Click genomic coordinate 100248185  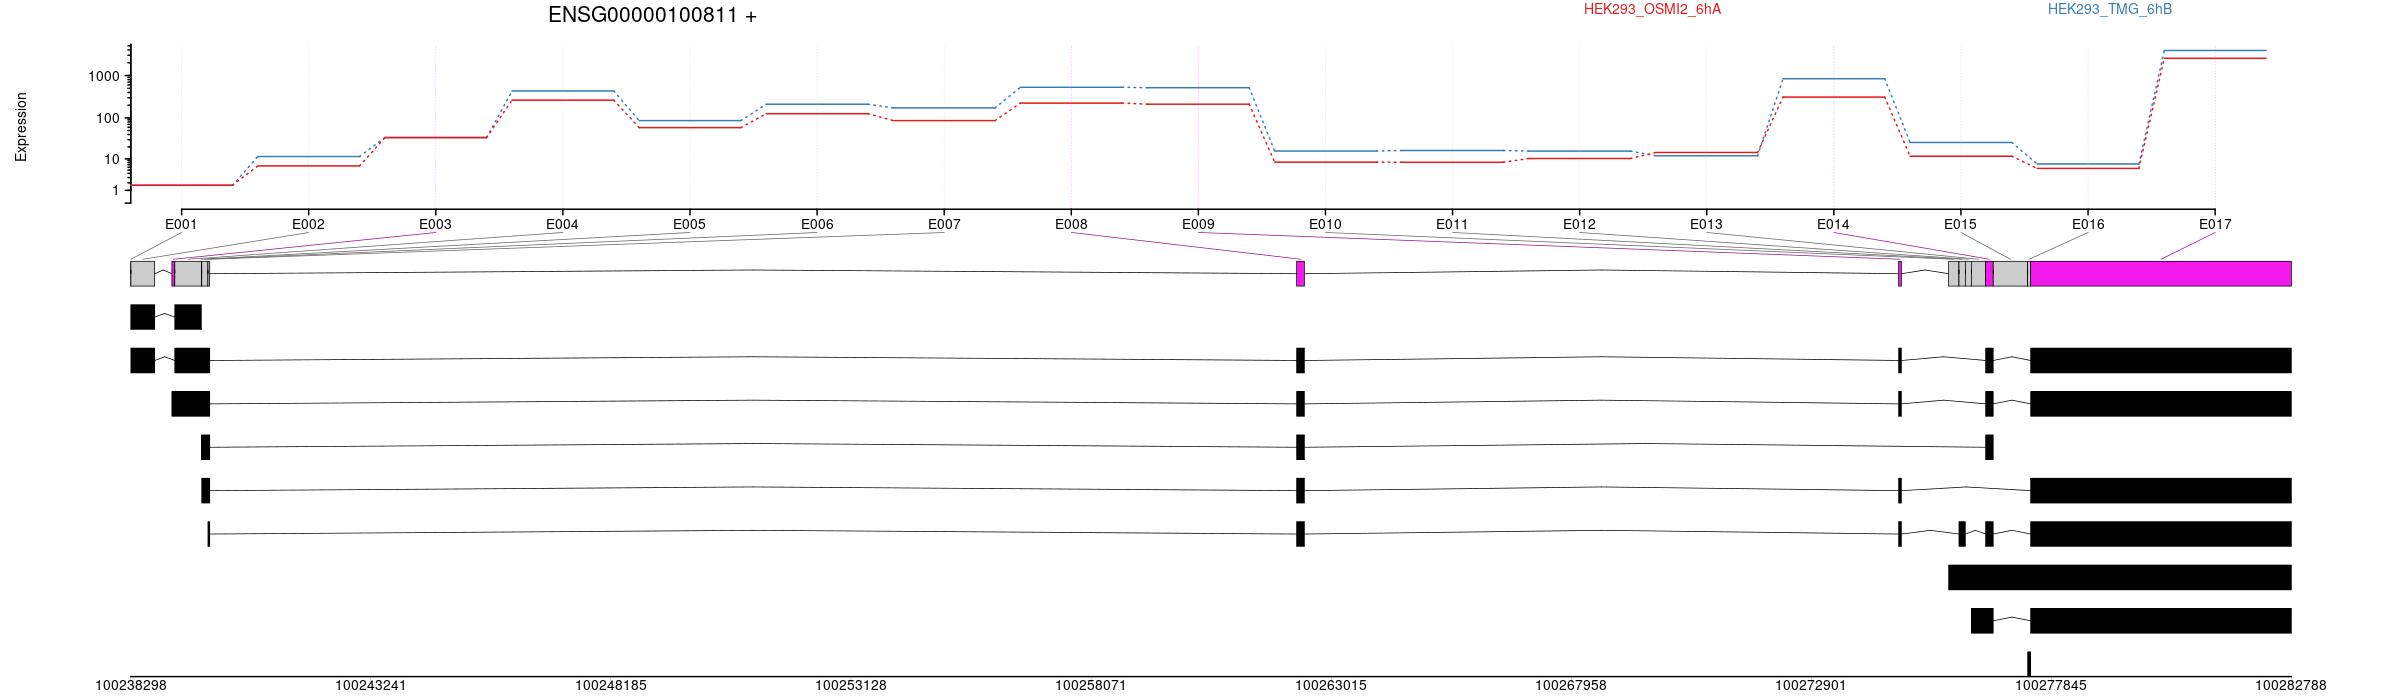tap(611, 686)
